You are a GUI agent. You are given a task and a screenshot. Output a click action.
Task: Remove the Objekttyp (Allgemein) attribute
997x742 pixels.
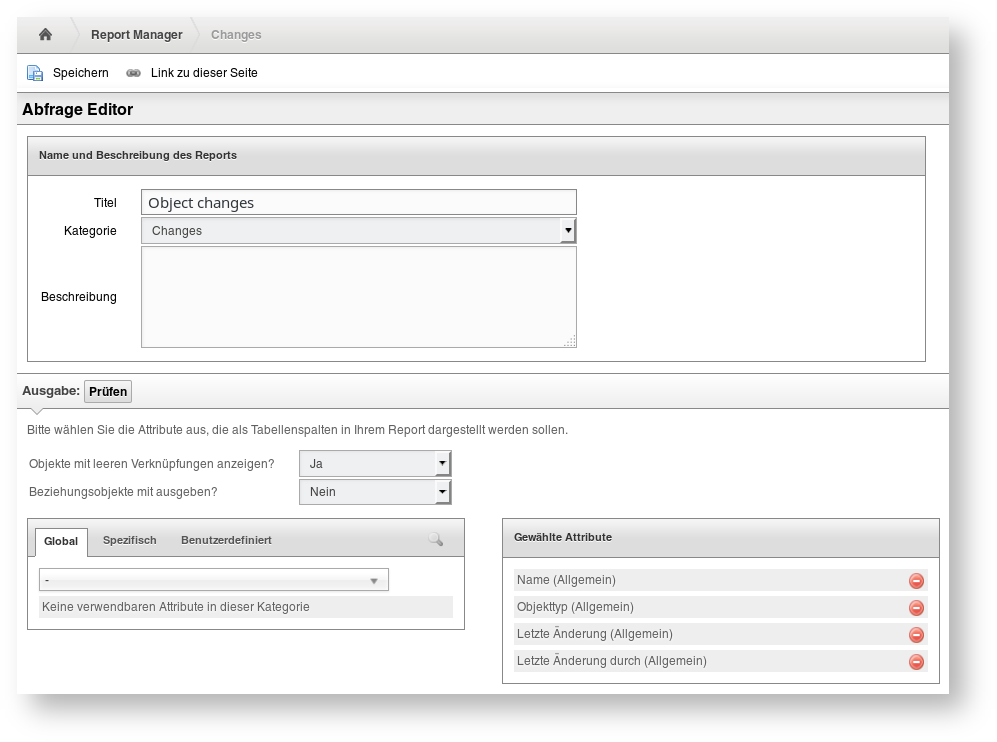tap(916, 608)
